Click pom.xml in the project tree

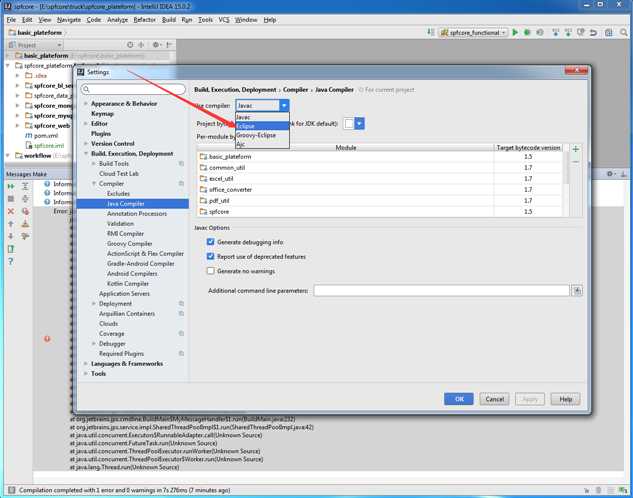pos(46,136)
